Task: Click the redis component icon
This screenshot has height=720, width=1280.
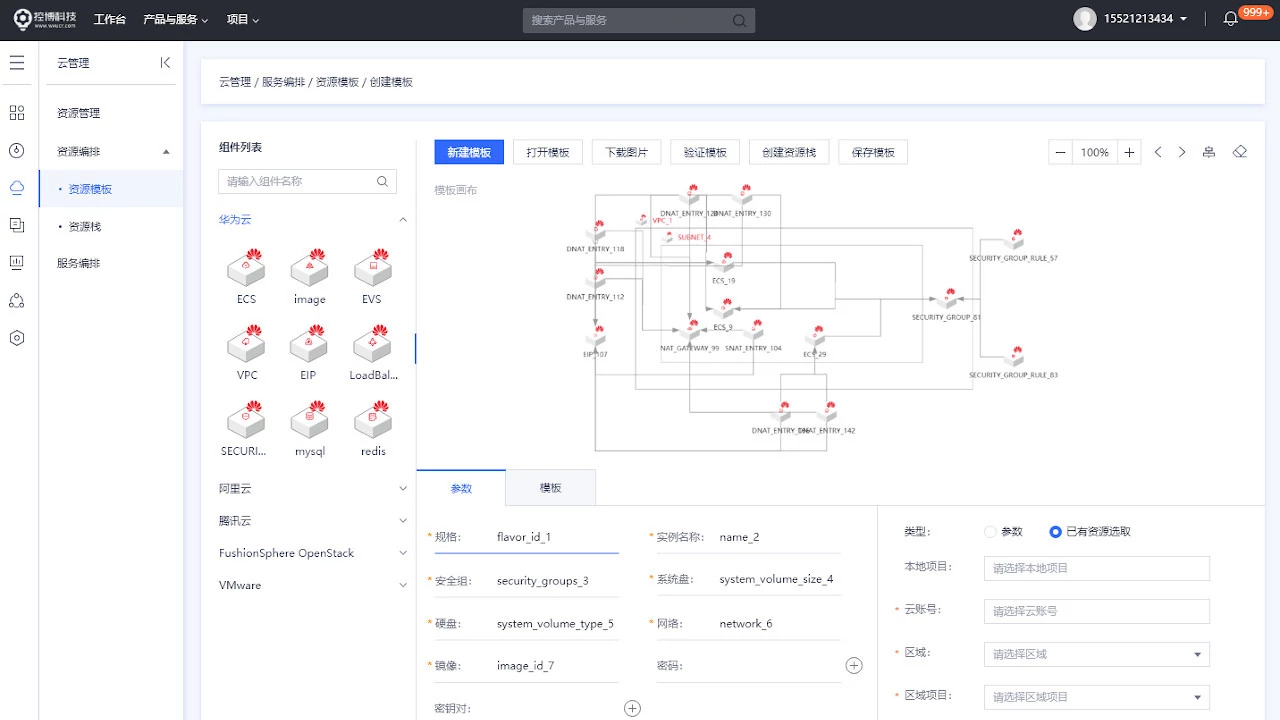Action: point(372,420)
